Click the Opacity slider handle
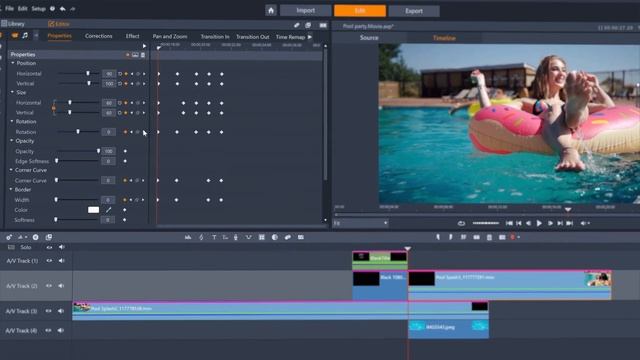Viewport: 640px width, 360px height. click(x=98, y=151)
